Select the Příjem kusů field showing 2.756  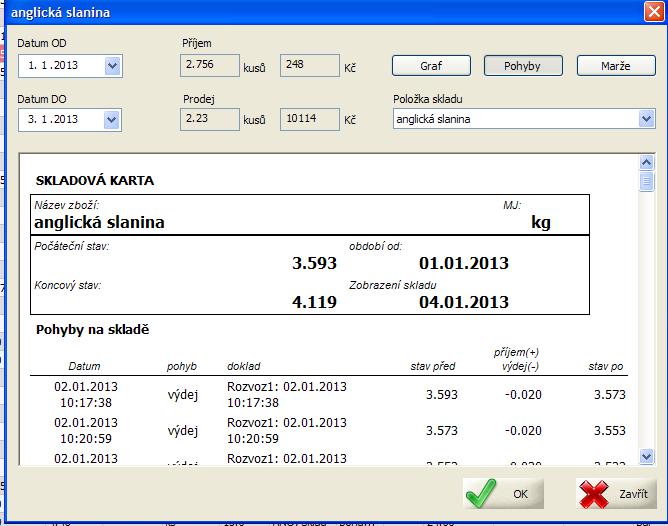point(208,66)
